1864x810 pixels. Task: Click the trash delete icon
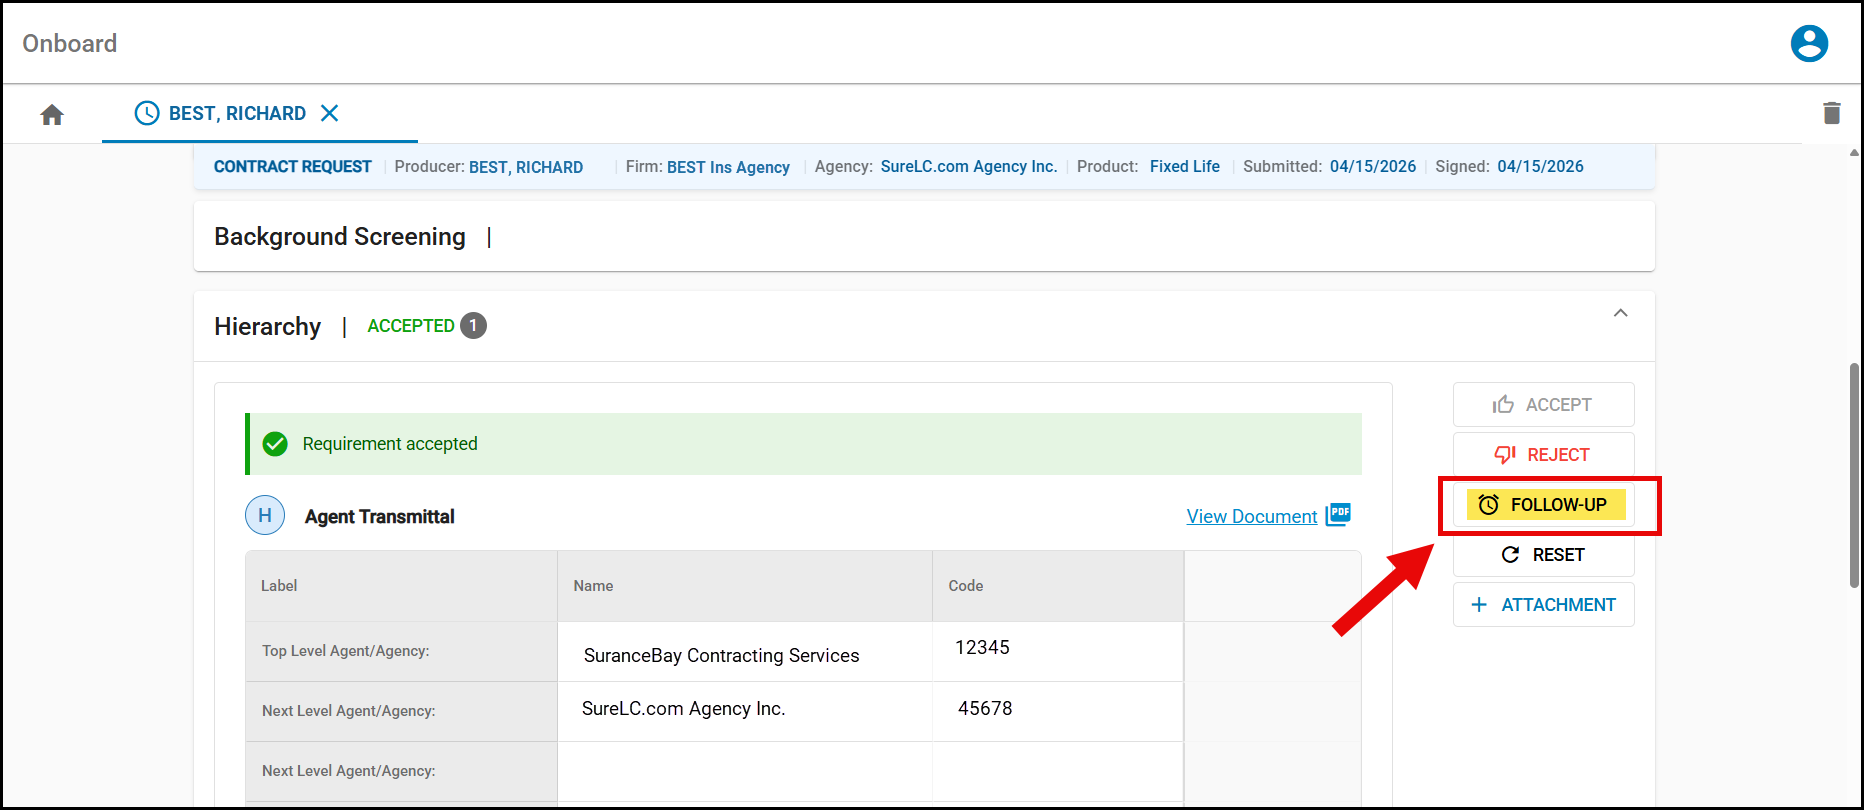[1832, 113]
